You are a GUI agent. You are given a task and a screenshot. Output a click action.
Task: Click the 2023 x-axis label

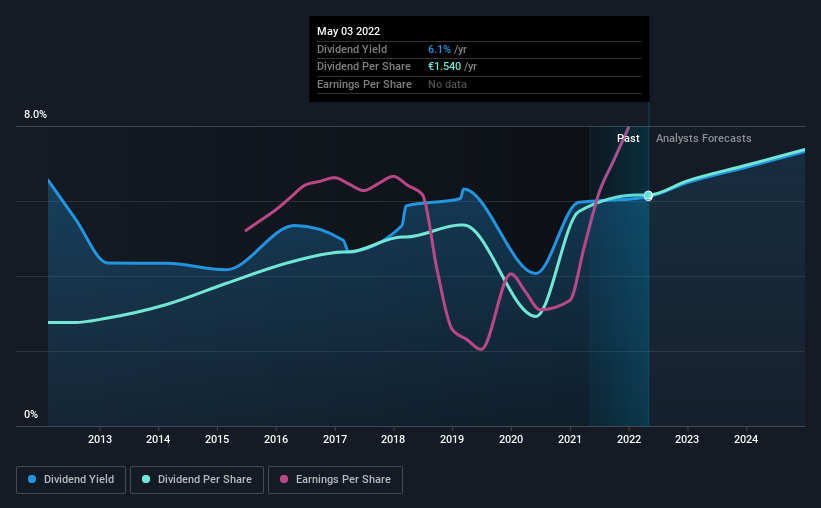[x=687, y=439]
